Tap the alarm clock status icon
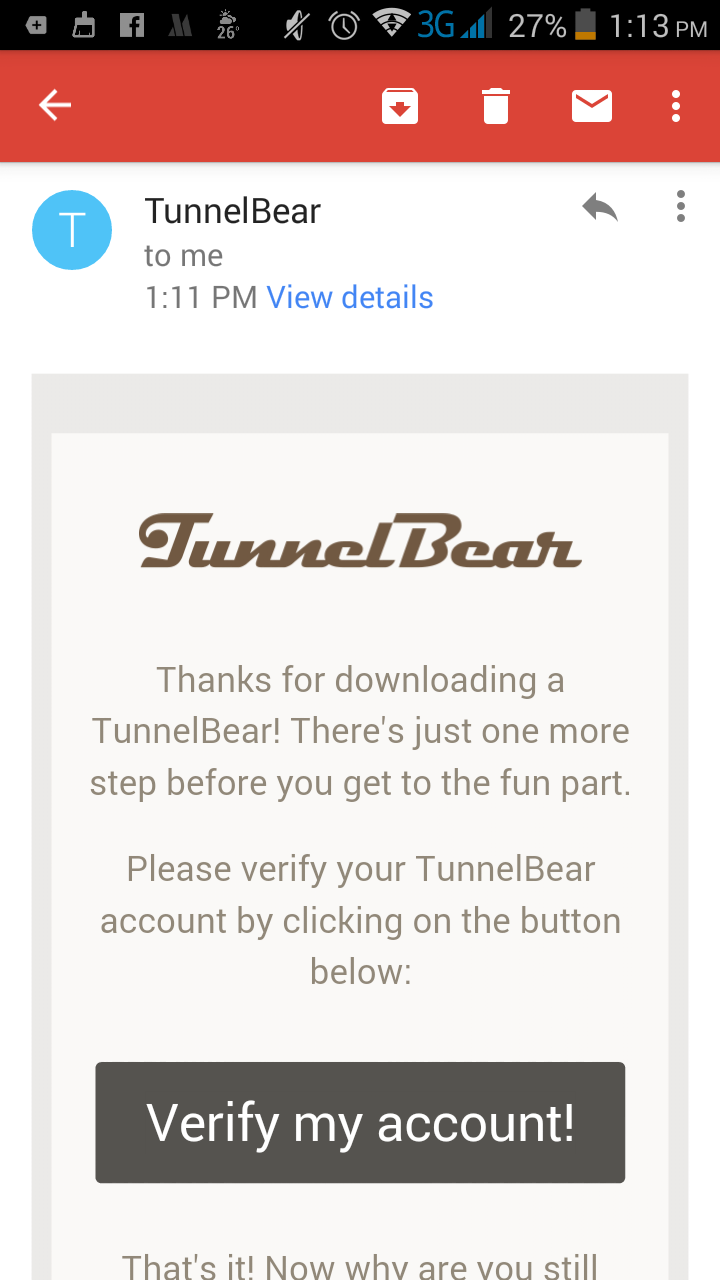This screenshot has width=720, height=1280. pos(344,26)
